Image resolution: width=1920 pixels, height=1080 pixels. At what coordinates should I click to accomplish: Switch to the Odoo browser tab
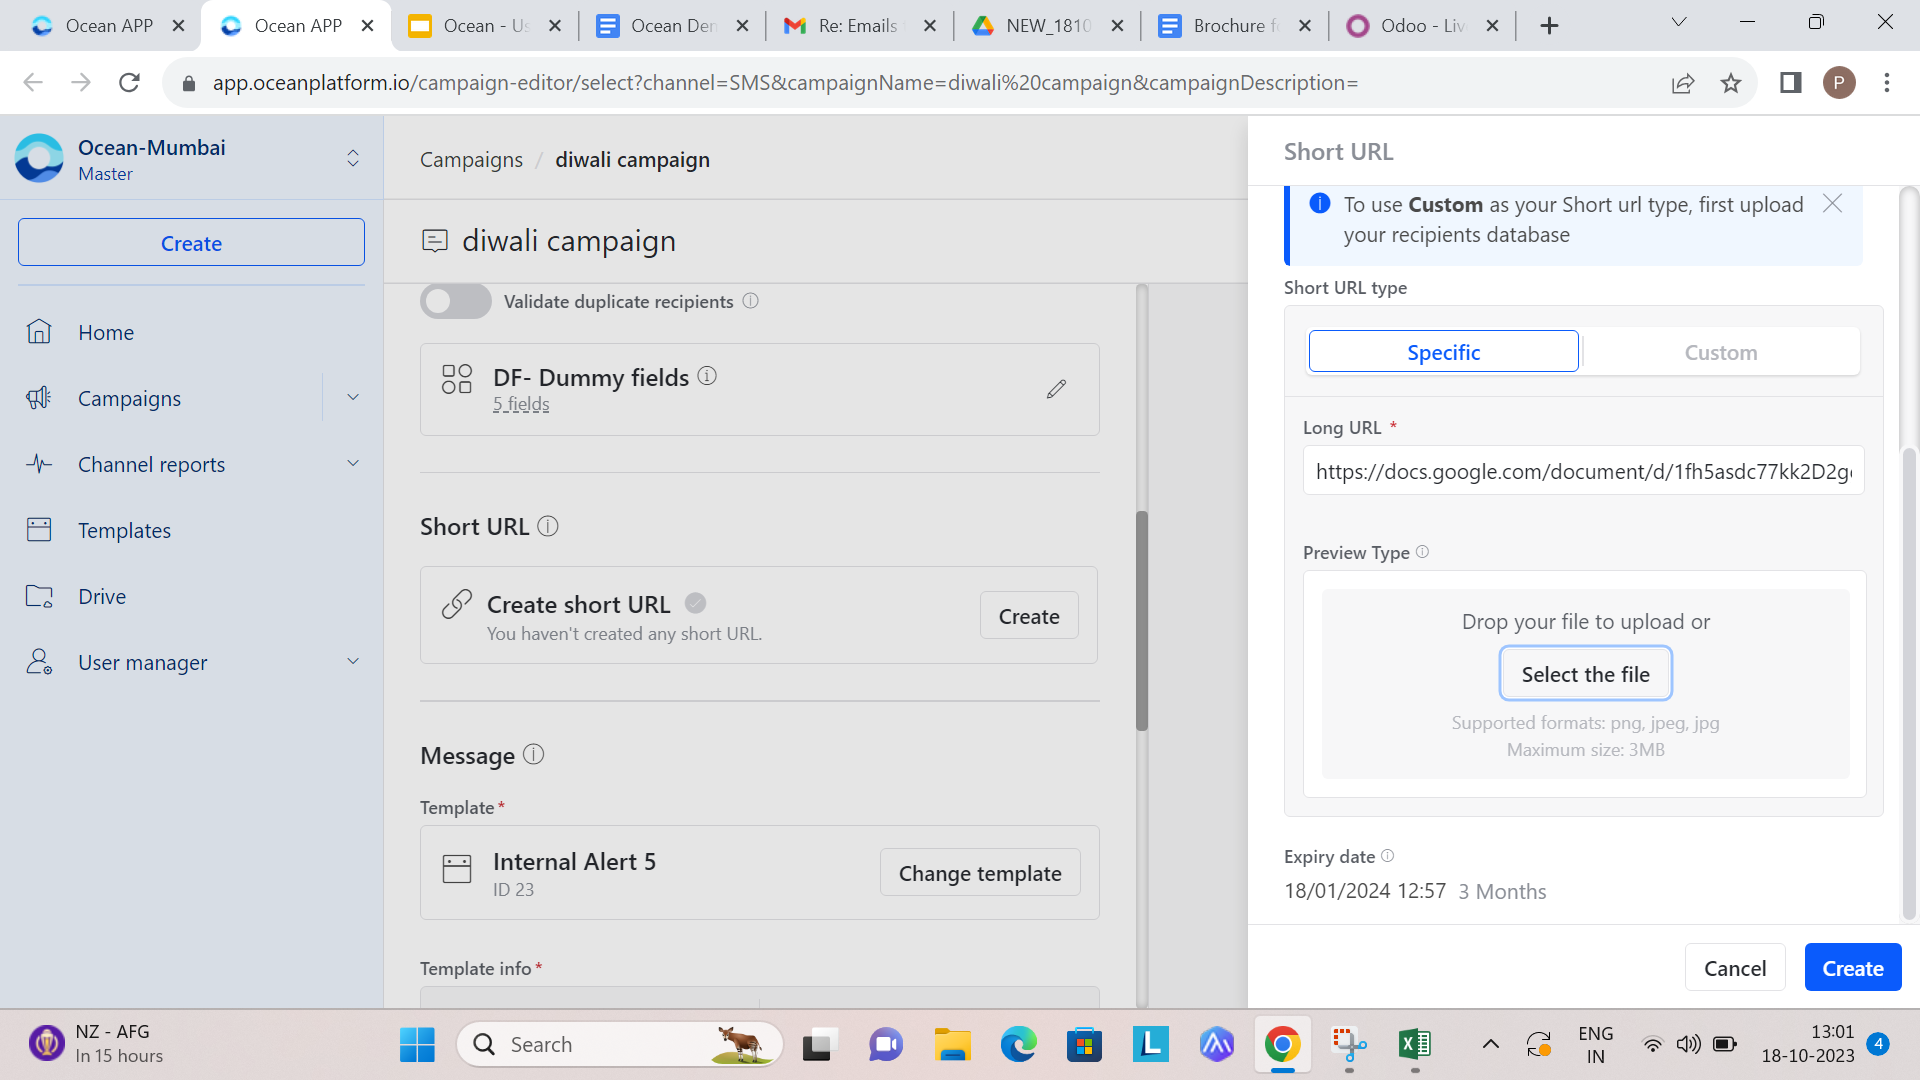[x=1422, y=26]
